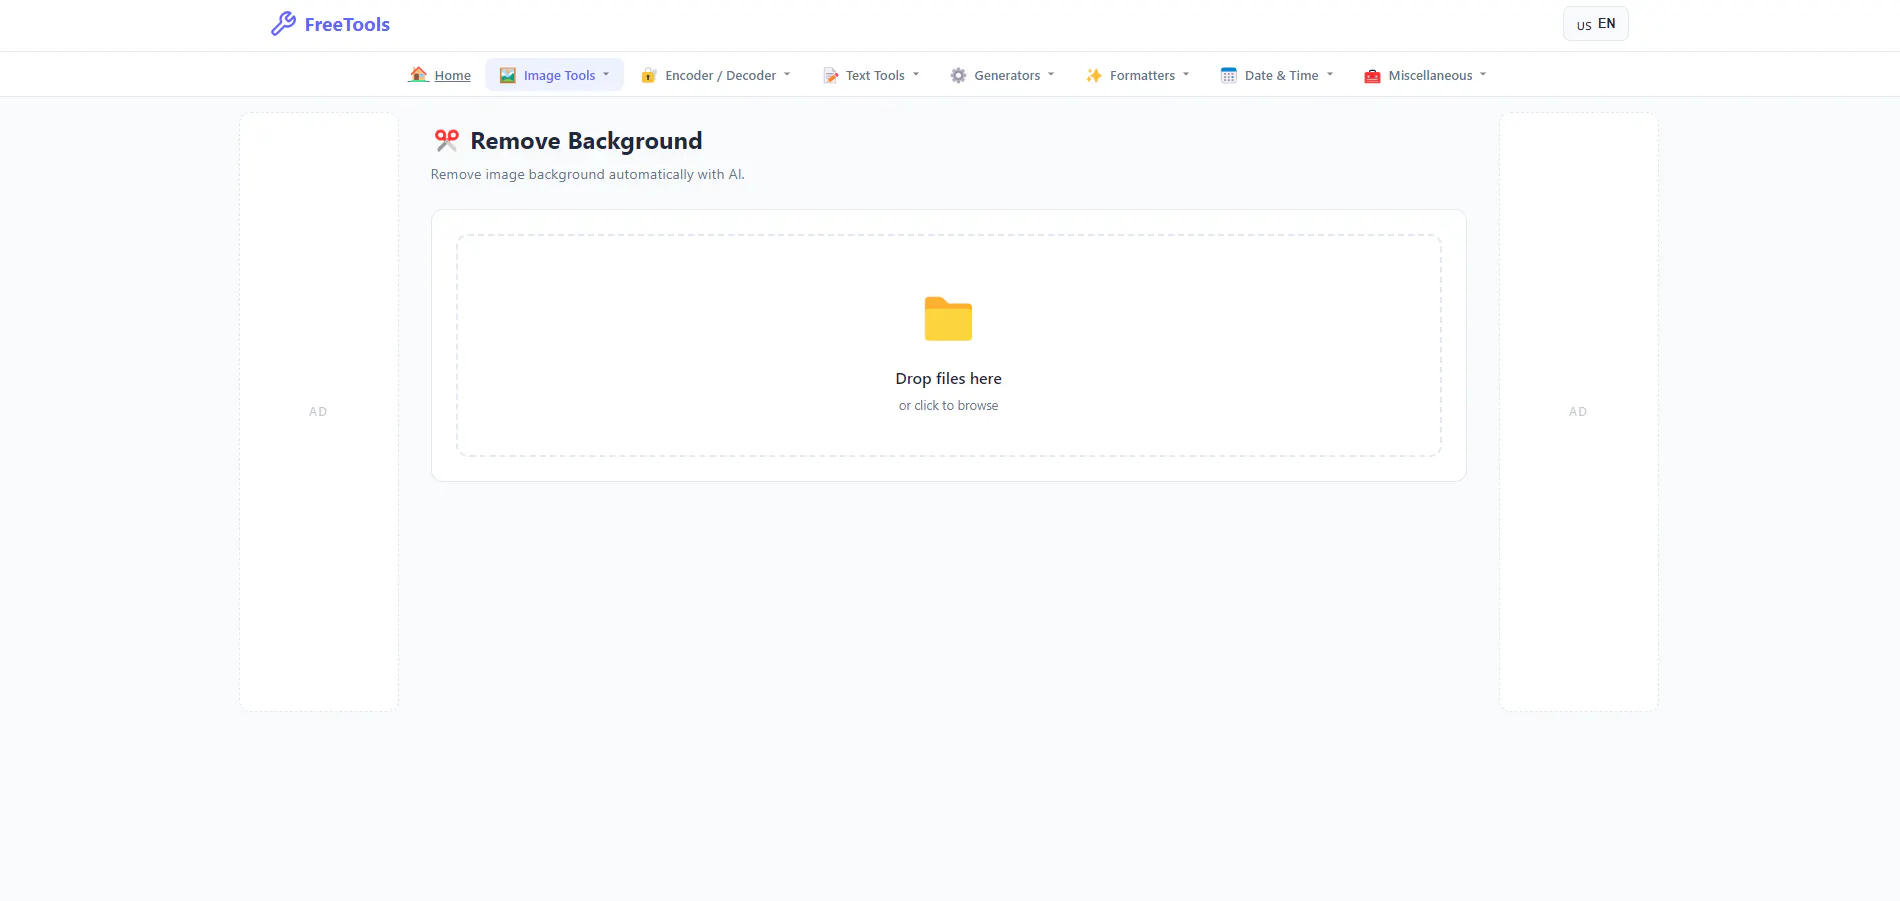1900x901 pixels.
Task: Expand the Miscellaneous dropdown arrow
Action: [1483, 75]
